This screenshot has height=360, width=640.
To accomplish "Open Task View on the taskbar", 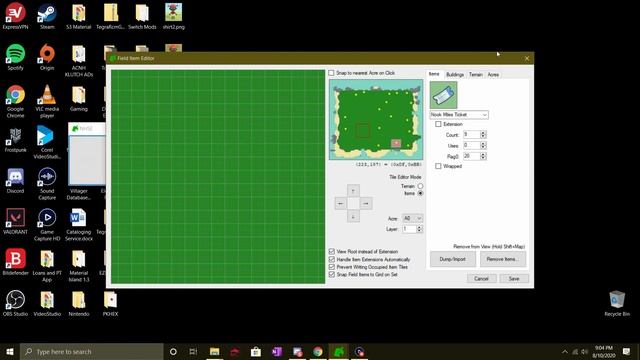I will pos(193,351).
